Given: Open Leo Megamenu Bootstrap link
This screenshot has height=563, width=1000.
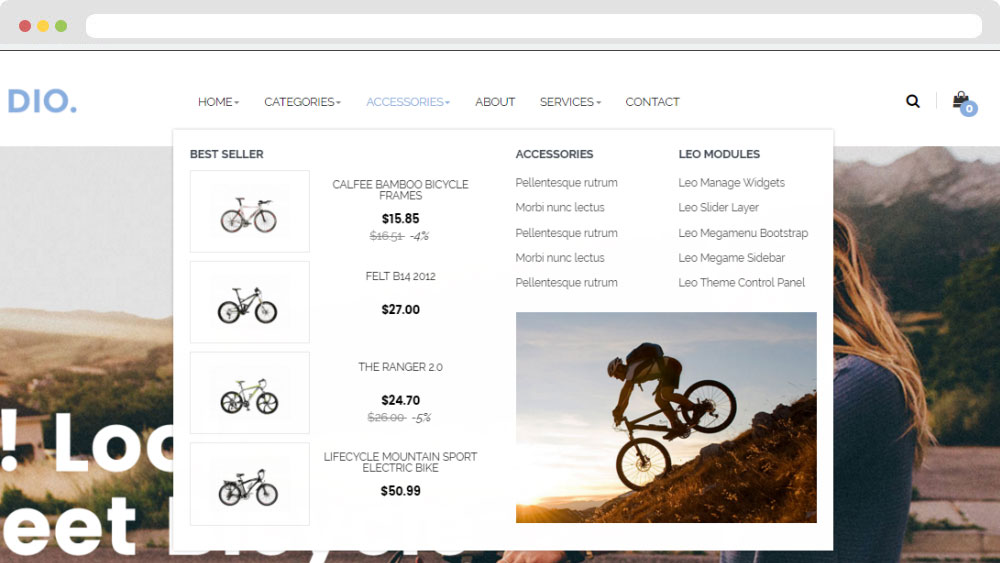Looking at the screenshot, I should (743, 233).
